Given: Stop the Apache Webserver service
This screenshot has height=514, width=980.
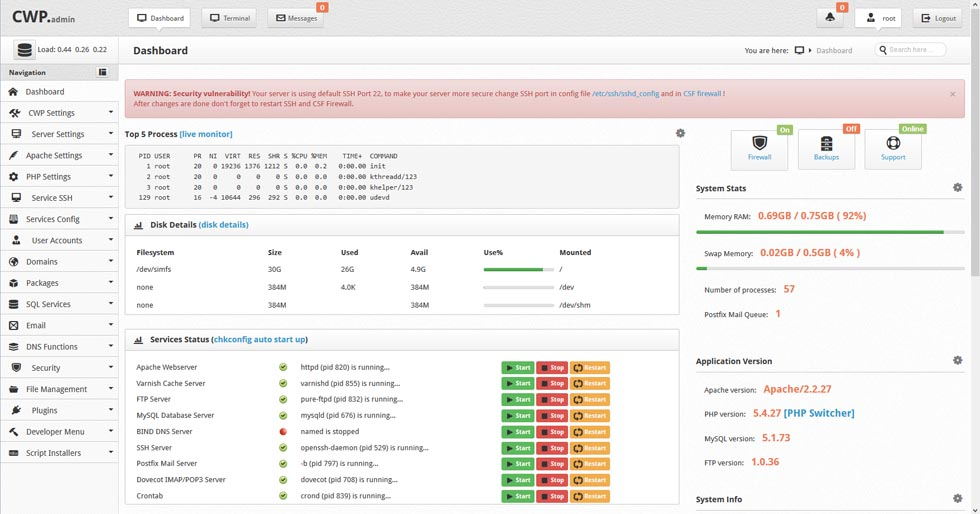Looking at the screenshot, I should 552,368.
